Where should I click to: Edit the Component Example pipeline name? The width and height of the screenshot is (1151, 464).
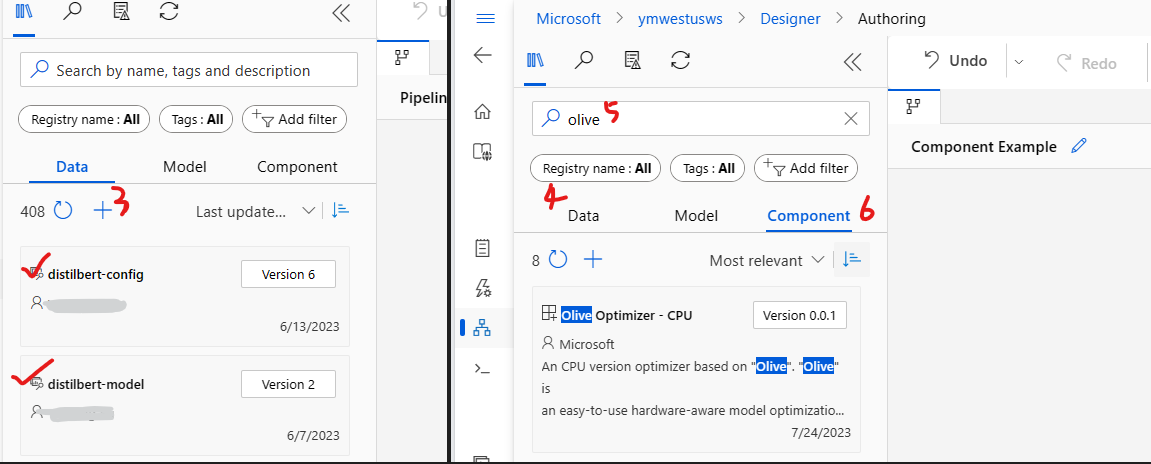[1078, 146]
